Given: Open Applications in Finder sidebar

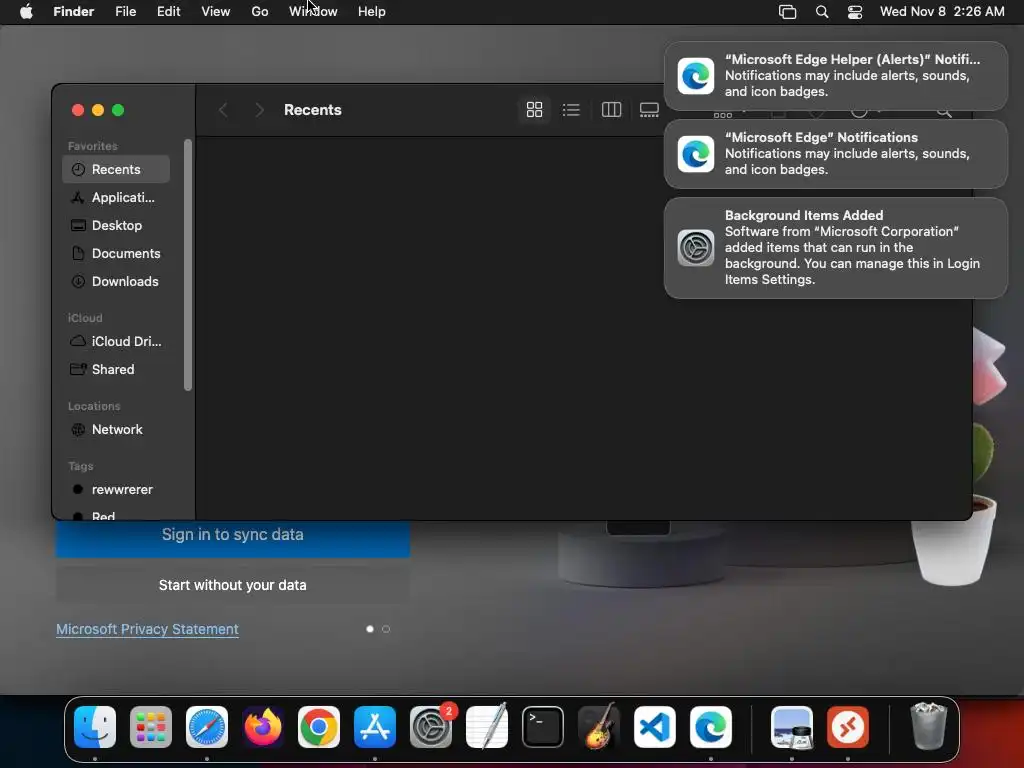Looking at the screenshot, I should [116, 197].
